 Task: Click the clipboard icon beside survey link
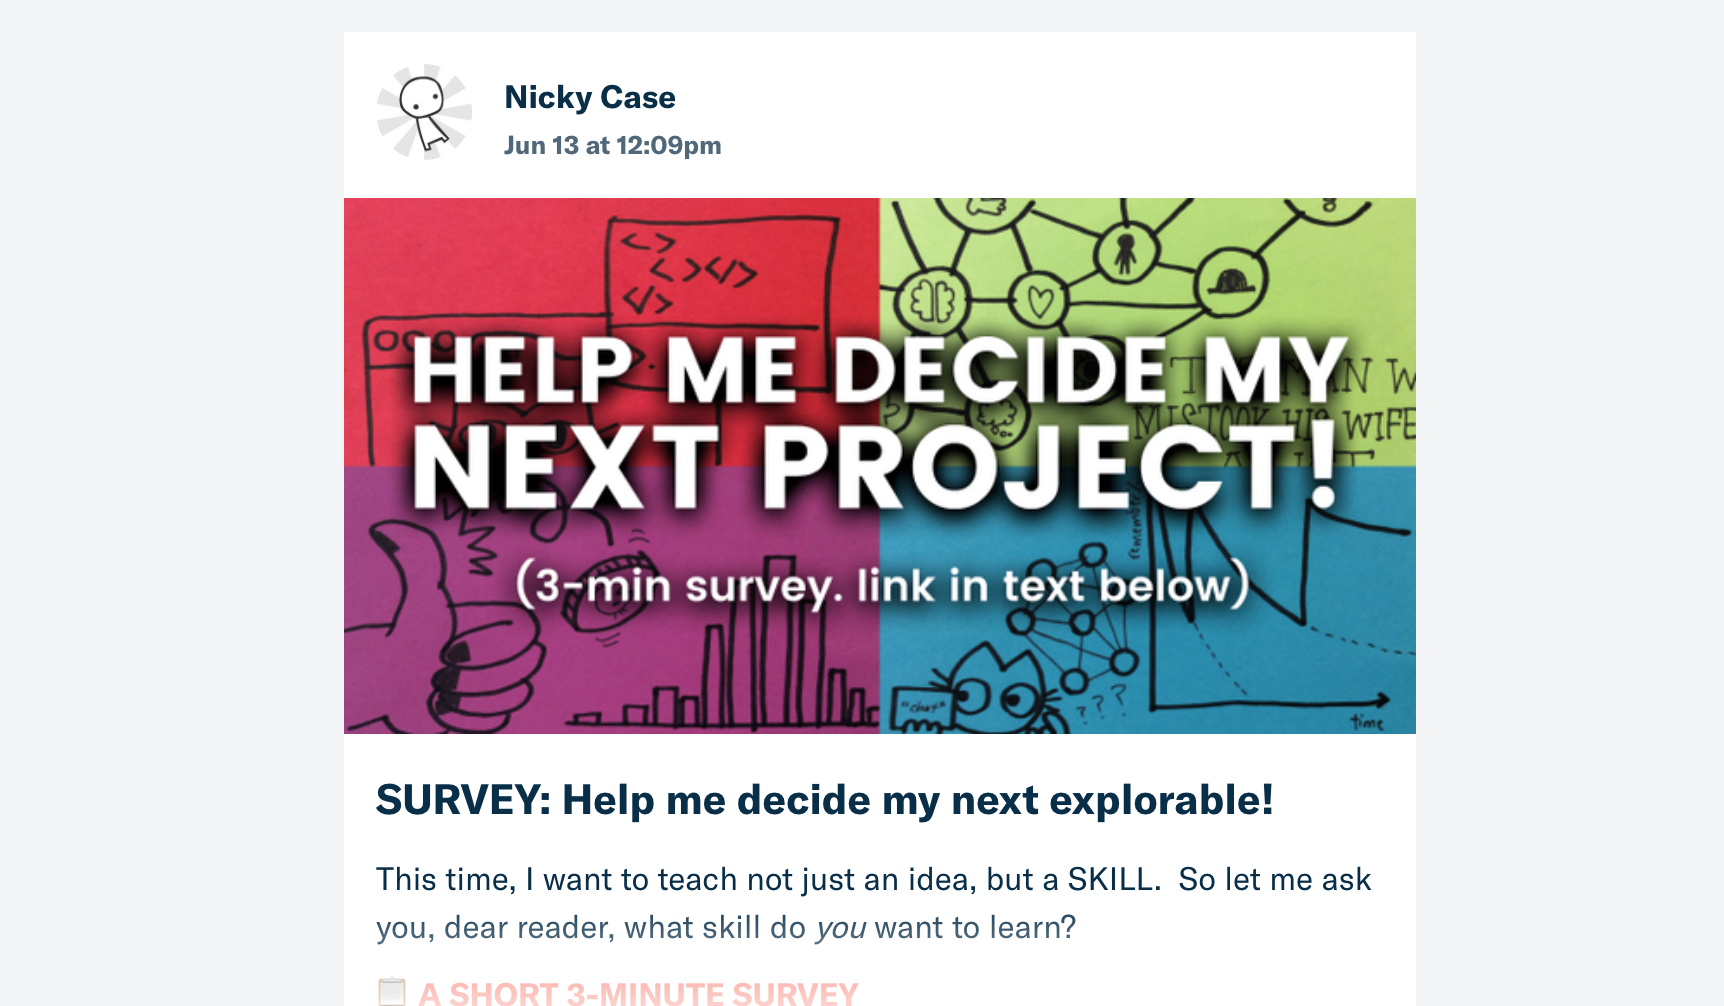392,992
